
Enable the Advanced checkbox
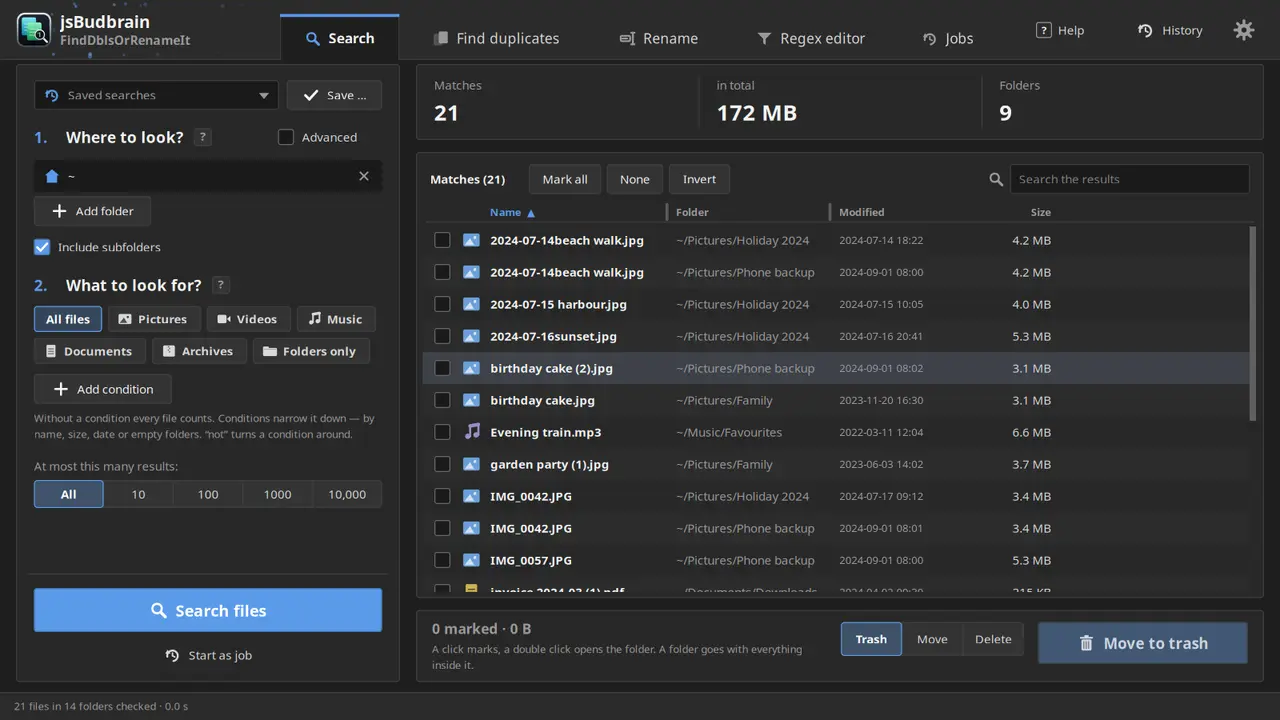(286, 137)
